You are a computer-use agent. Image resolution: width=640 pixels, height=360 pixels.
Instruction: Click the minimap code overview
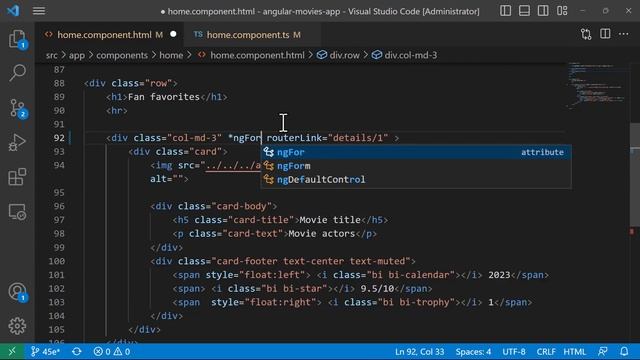(597, 86)
